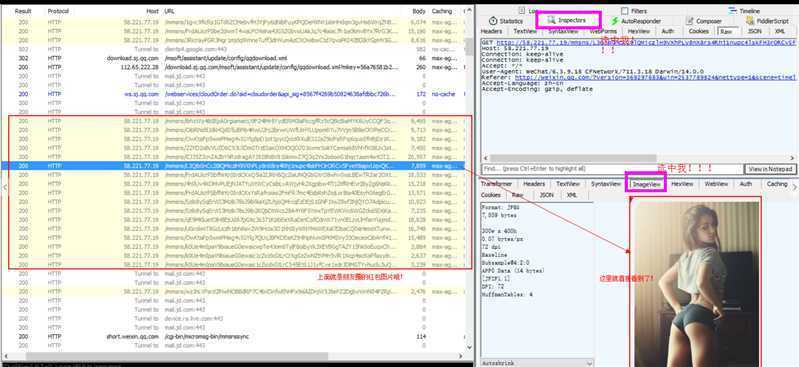Show more response tabs via overflow arrow
799x367 pixels.
794,187
